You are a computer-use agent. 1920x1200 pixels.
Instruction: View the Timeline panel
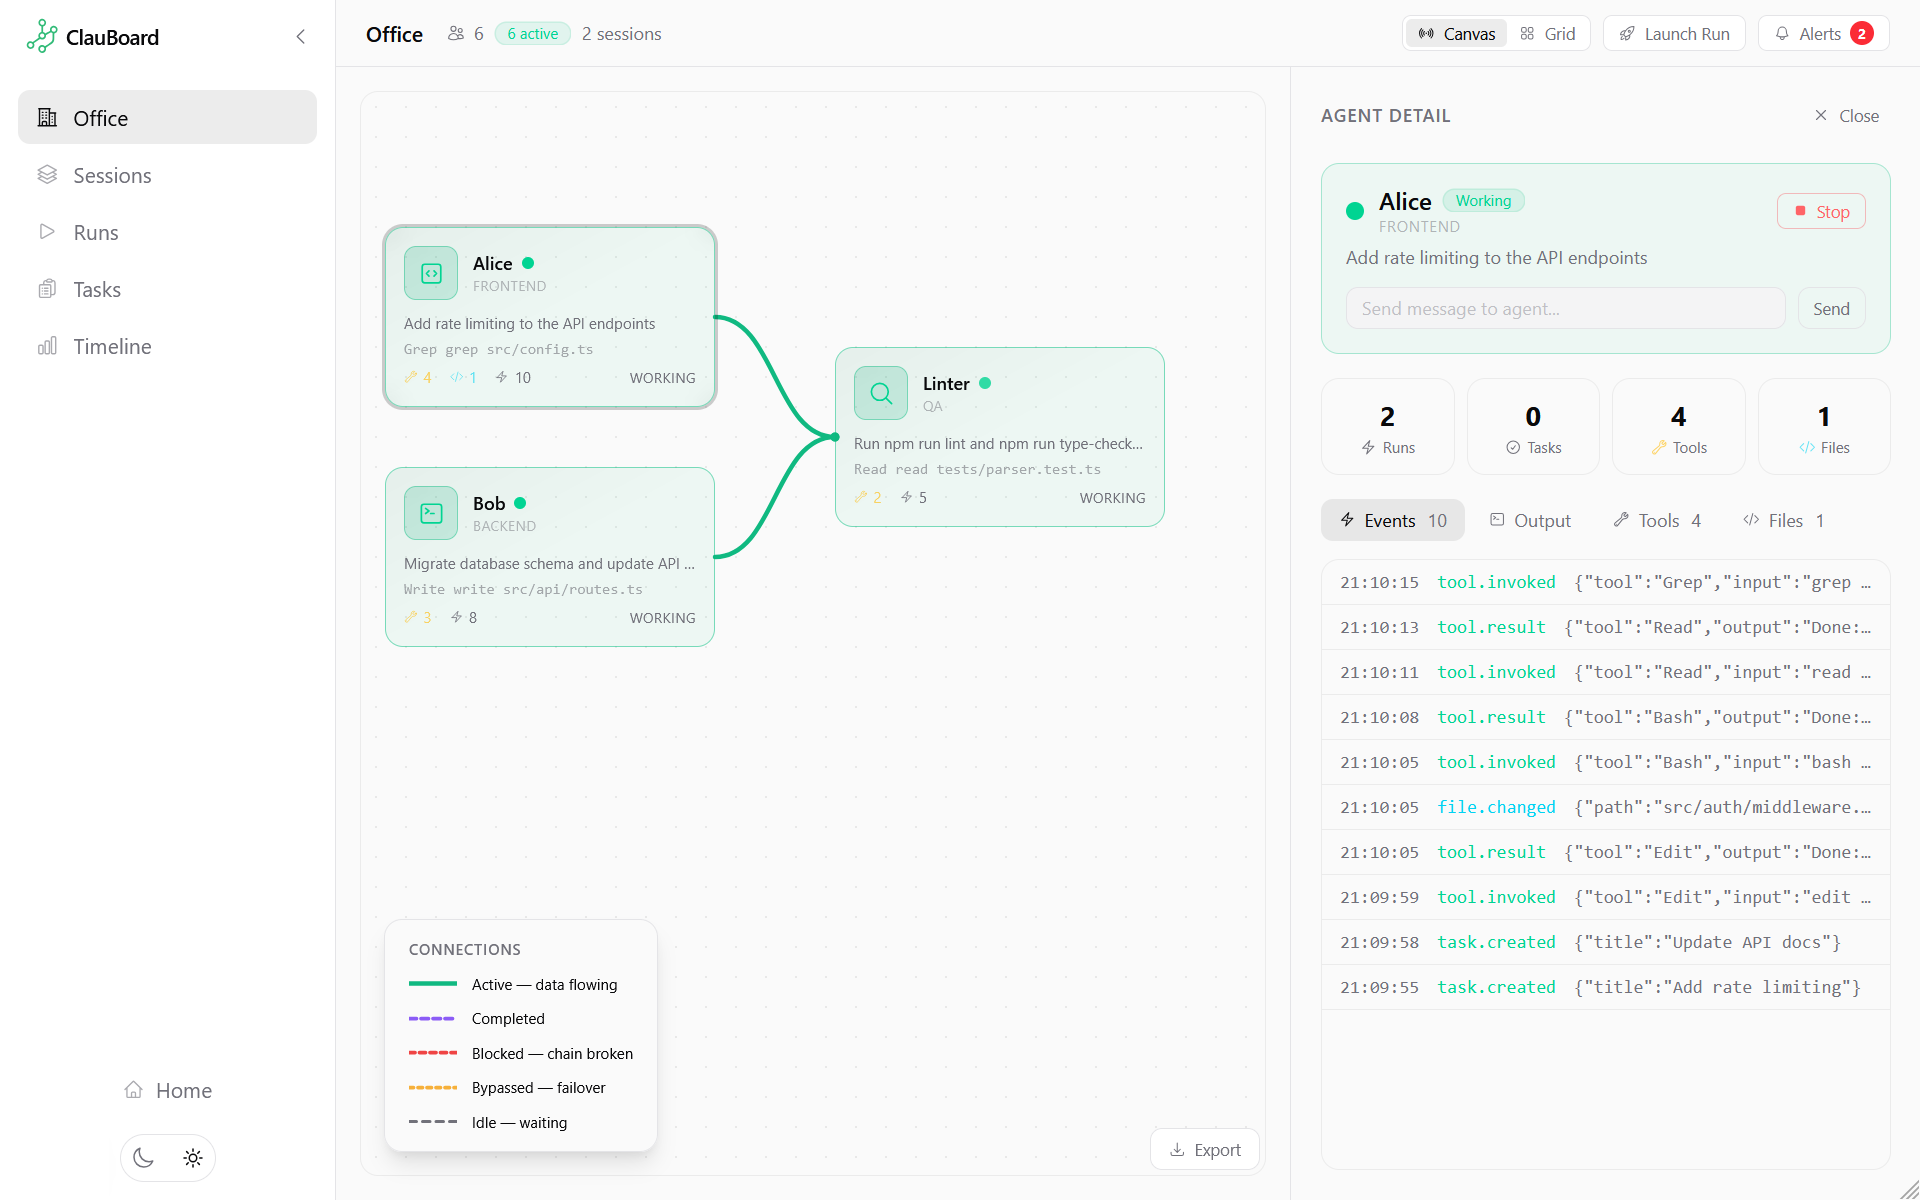[x=114, y=346]
